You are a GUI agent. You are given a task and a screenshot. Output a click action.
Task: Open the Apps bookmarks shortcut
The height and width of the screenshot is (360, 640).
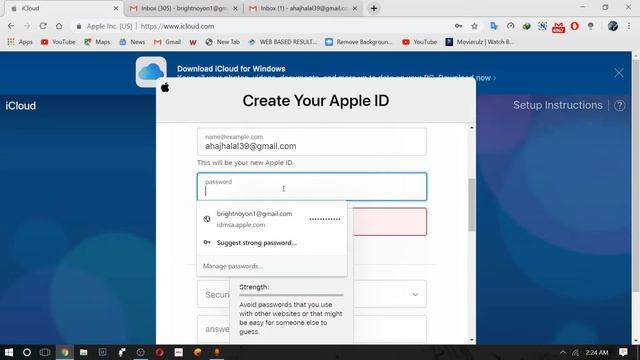[20, 42]
